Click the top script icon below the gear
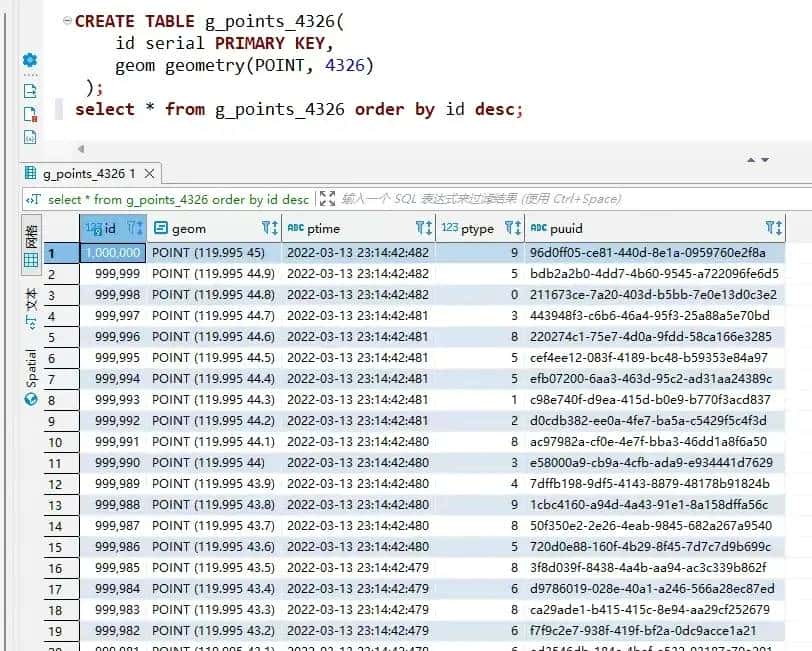This screenshot has width=812, height=651. point(30,90)
